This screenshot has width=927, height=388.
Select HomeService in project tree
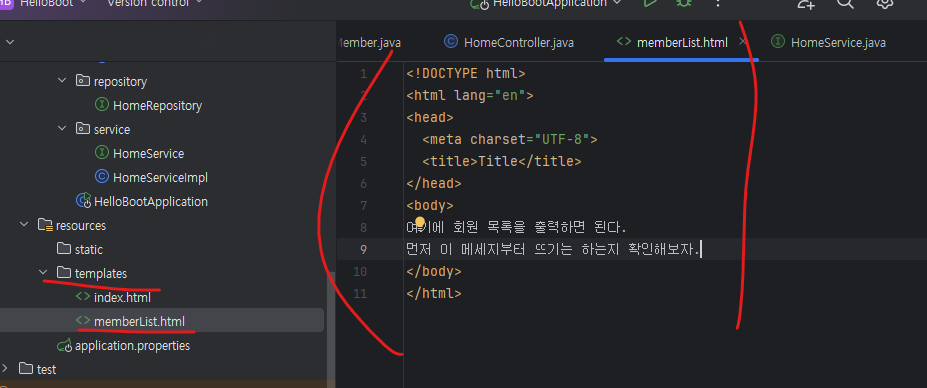coord(148,153)
